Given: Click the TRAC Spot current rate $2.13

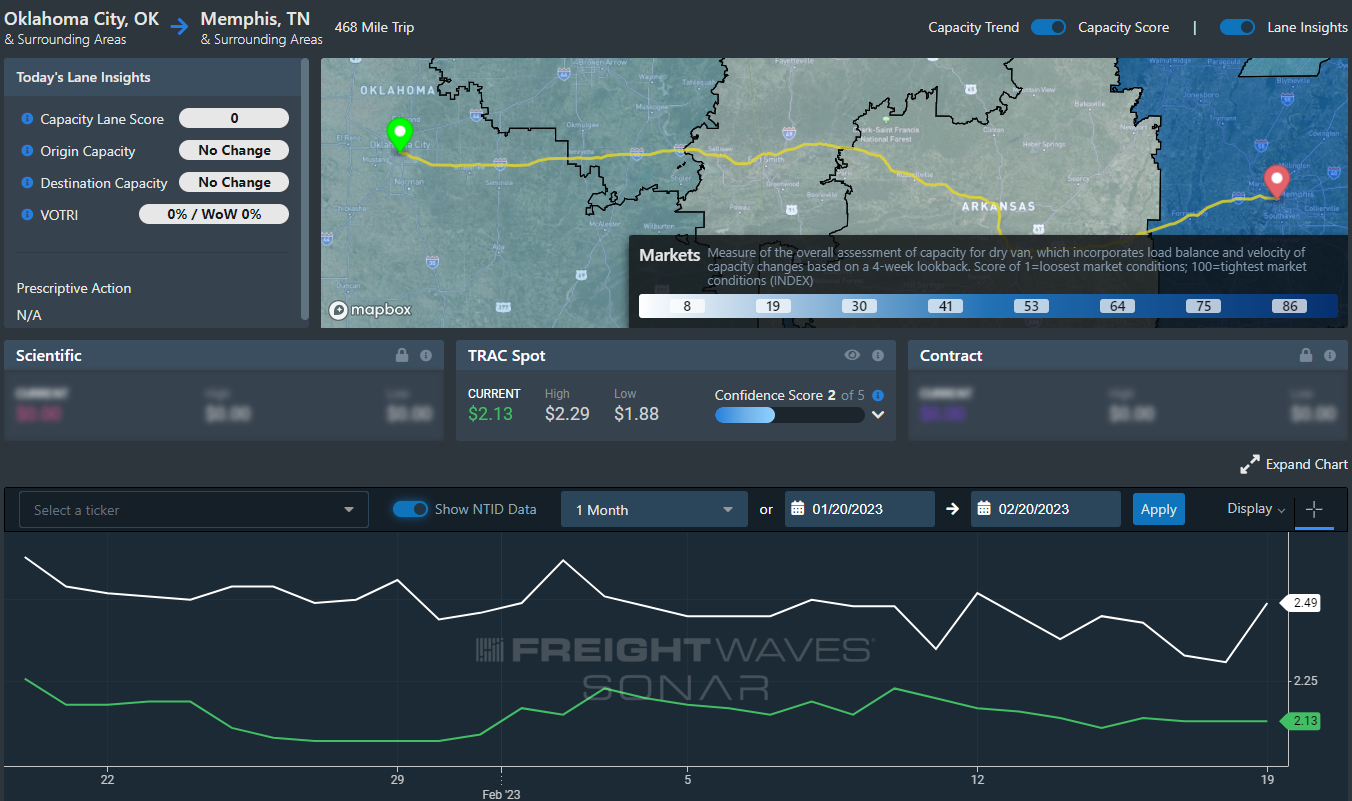Looking at the screenshot, I should click(x=490, y=414).
